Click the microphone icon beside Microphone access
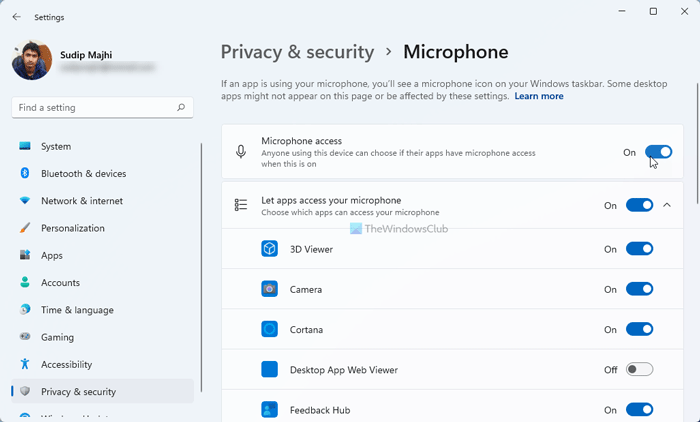Image resolution: width=700 pixels, height=422 pixels. click(x=240, y=152)
